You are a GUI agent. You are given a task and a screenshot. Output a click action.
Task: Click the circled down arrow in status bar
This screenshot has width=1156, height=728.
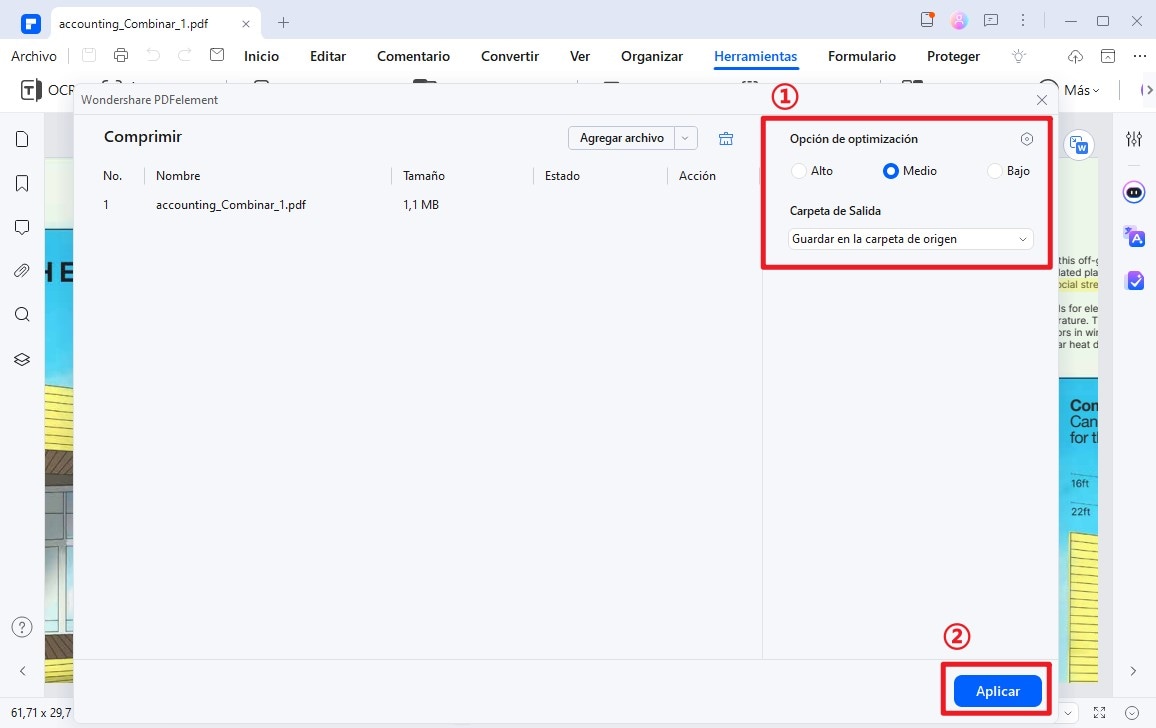click(1132, 713)
